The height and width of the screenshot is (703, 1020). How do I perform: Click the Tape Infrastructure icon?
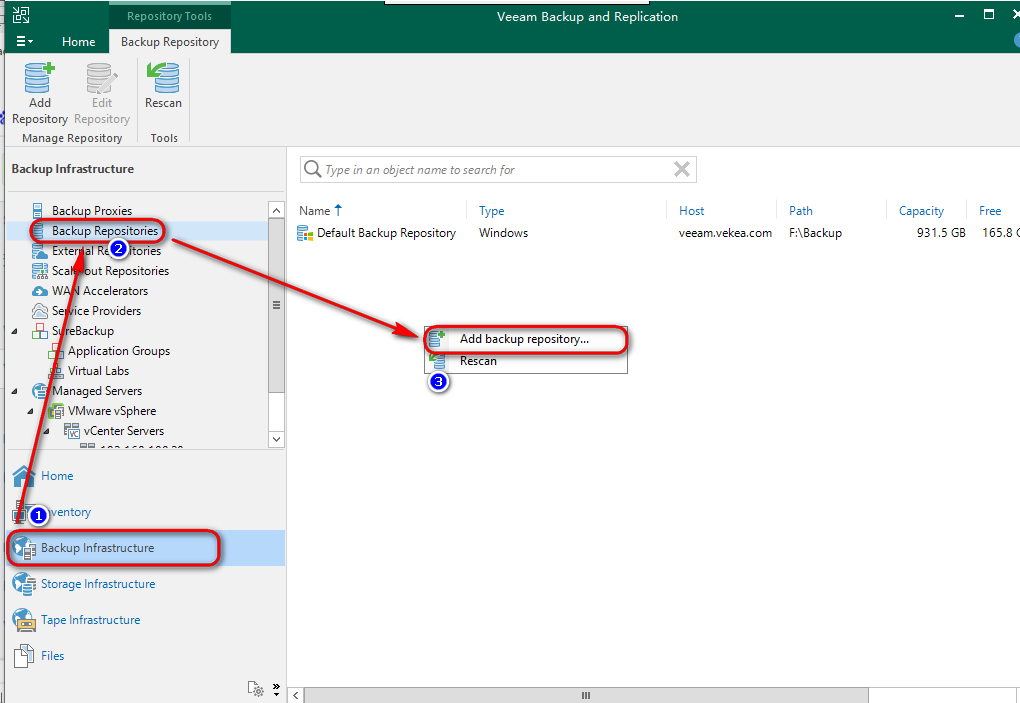pyautogui.click(x=24, y=620)
